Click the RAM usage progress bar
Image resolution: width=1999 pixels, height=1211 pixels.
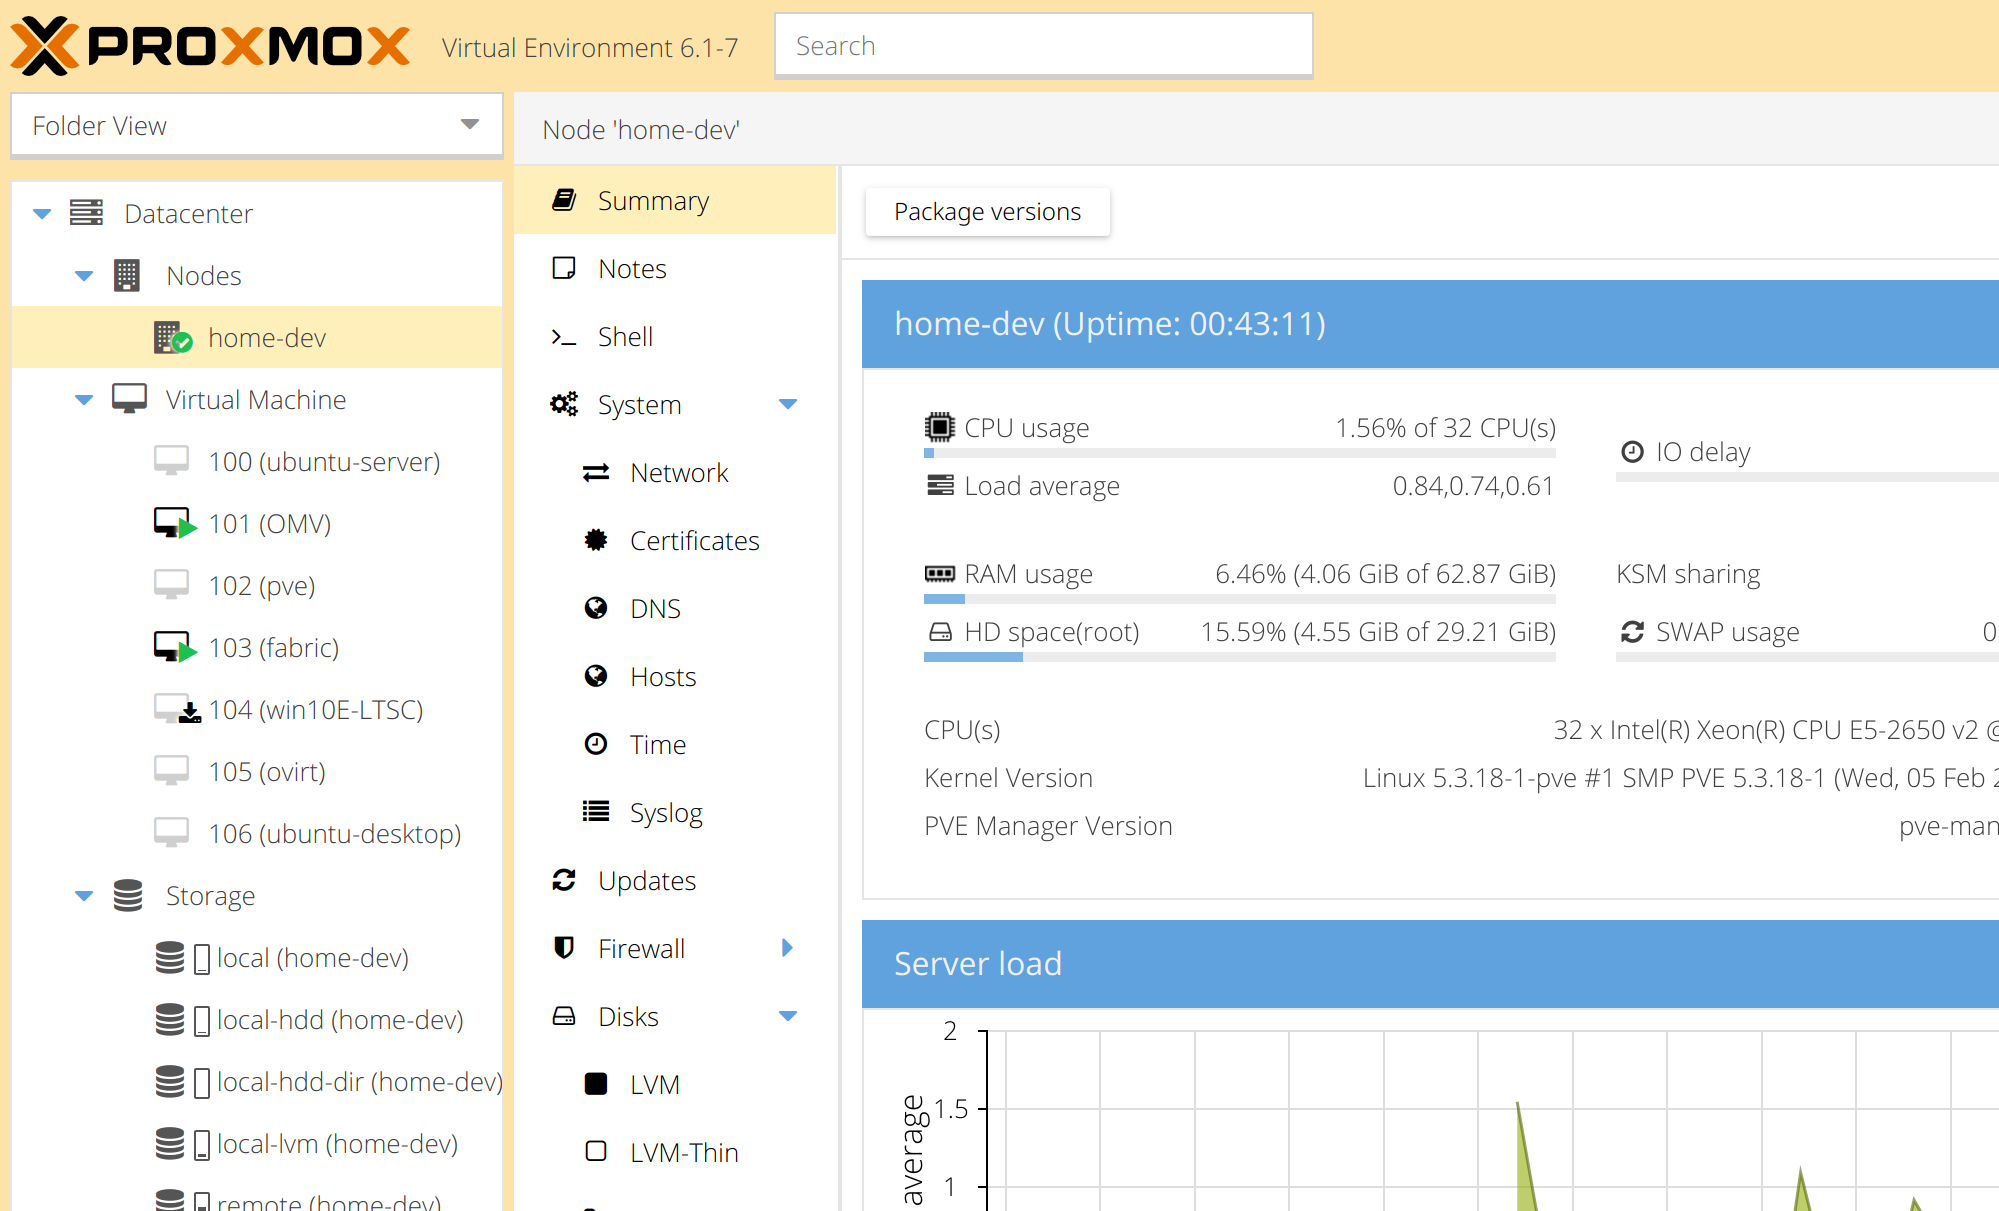(1240, 599)
